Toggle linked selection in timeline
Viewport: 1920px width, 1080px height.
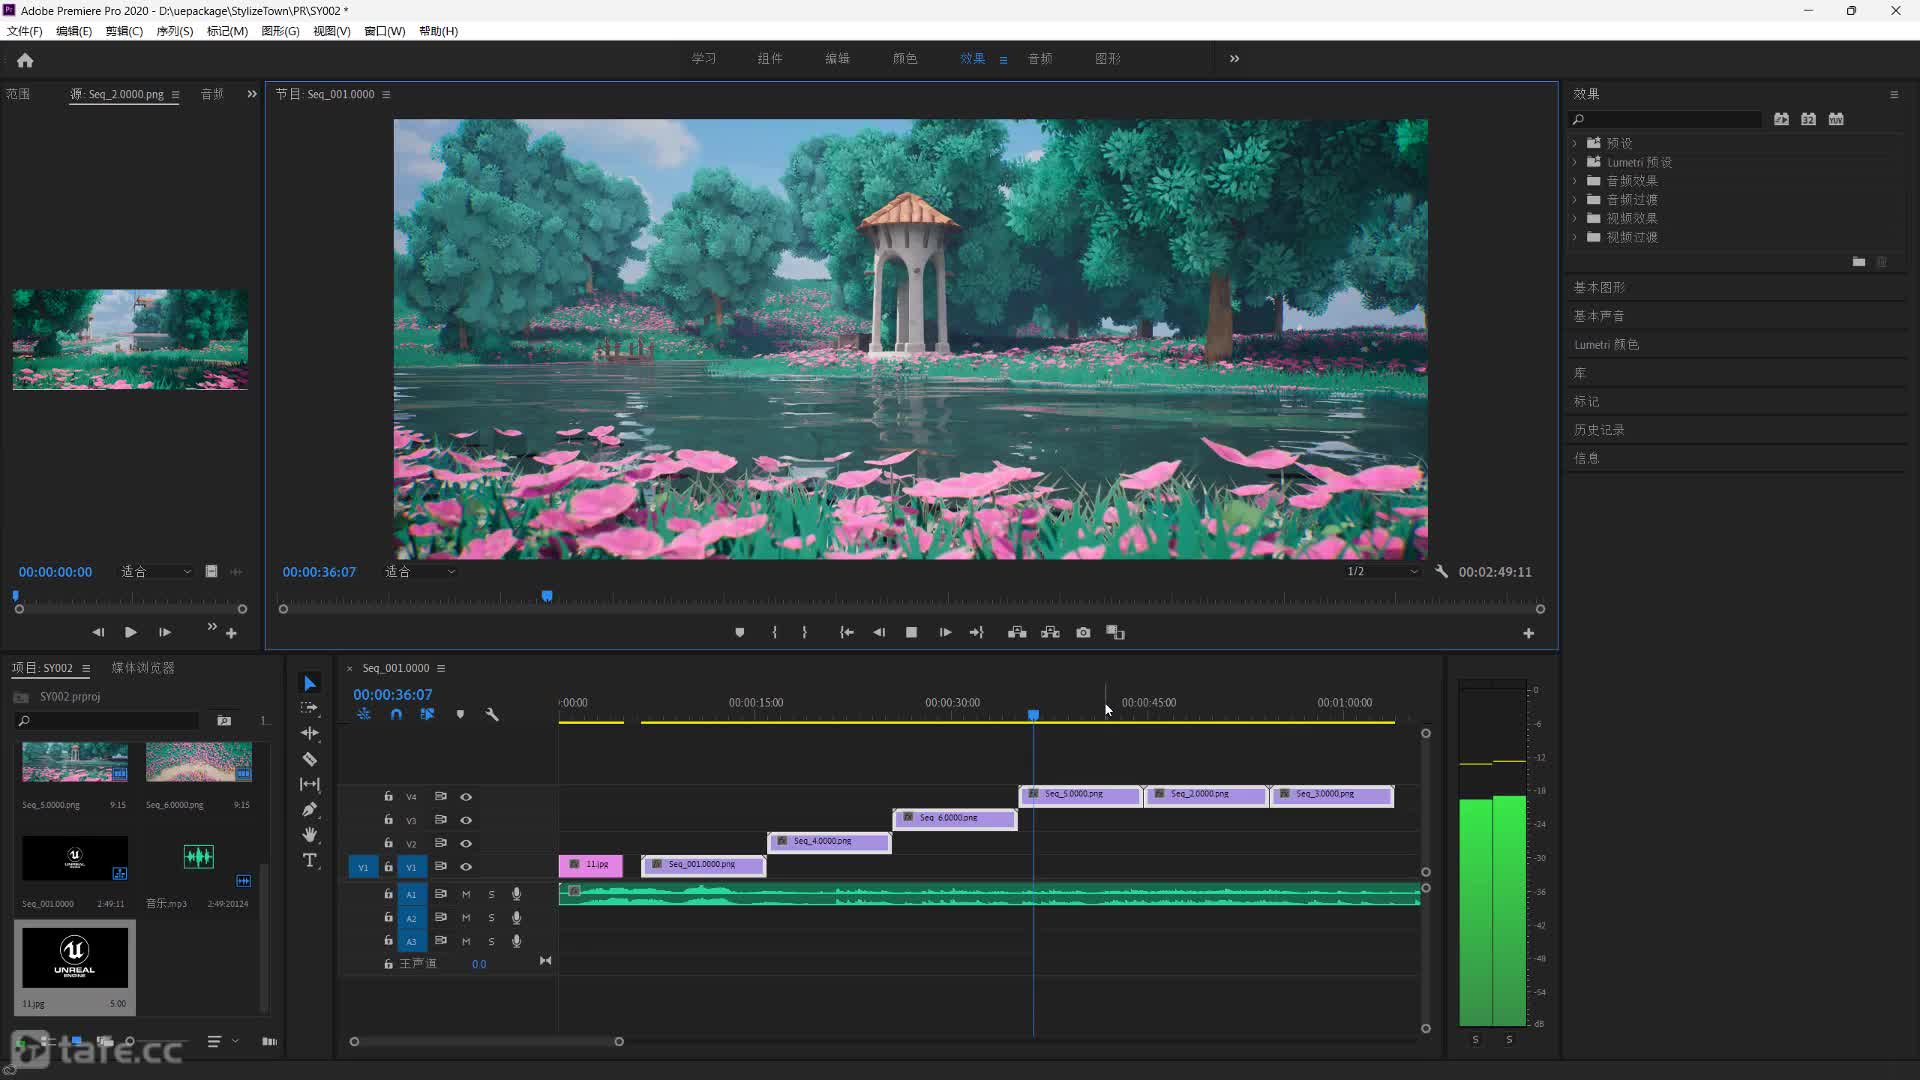[x=427, y=715]
